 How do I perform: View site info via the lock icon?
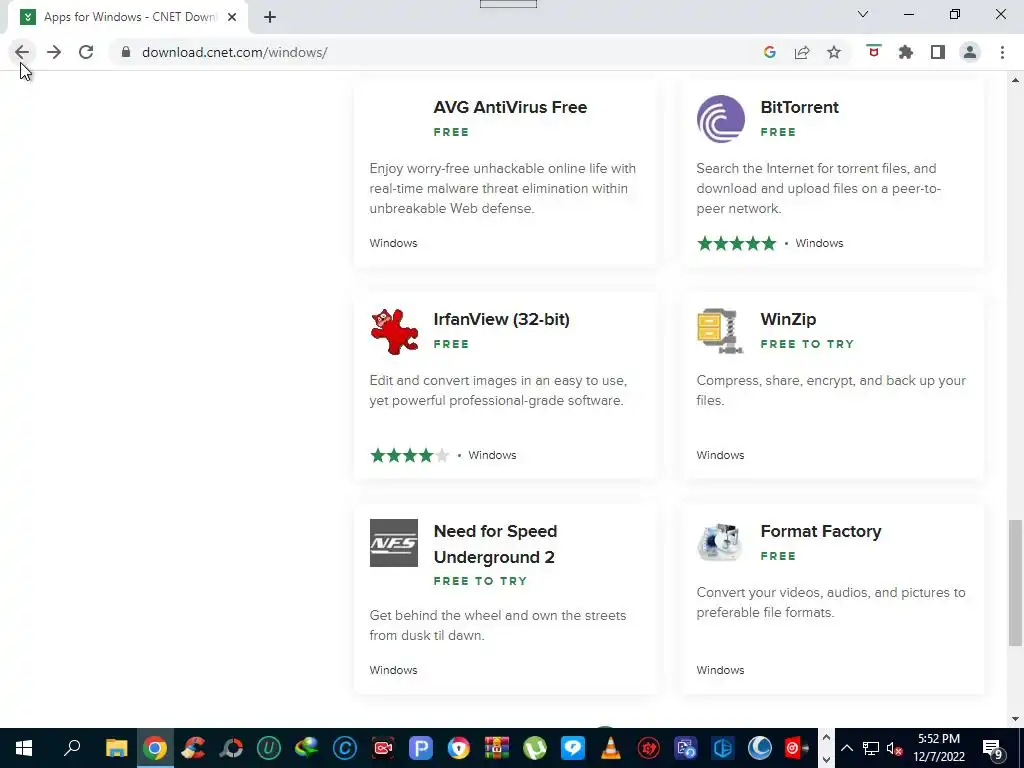[x=126, y=52]
